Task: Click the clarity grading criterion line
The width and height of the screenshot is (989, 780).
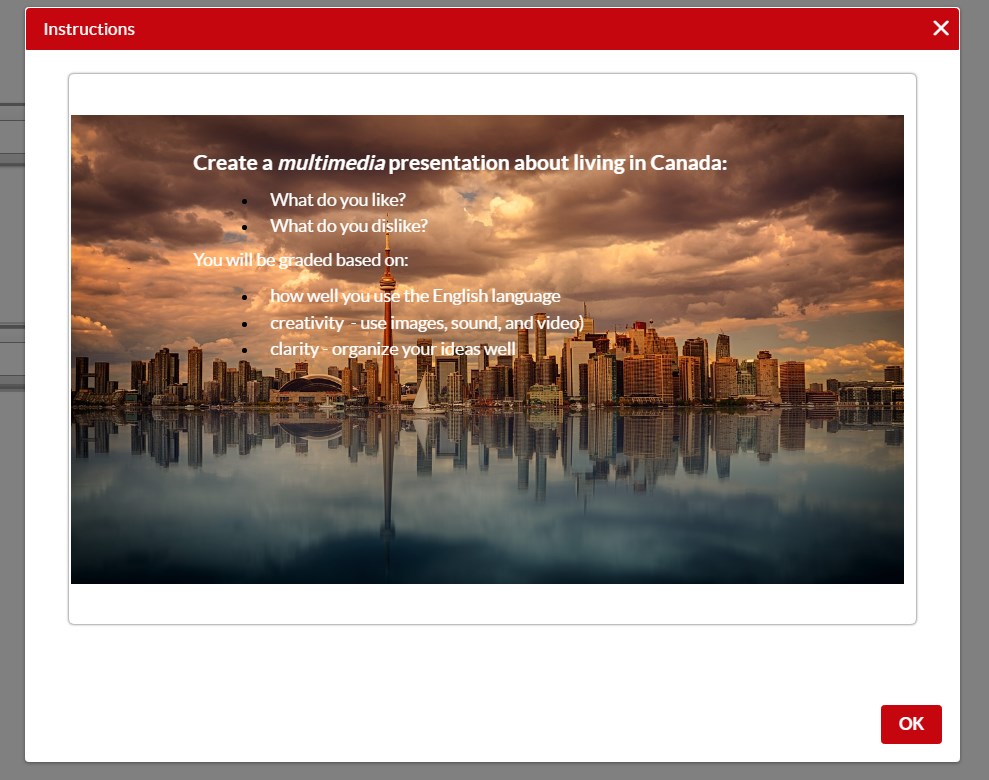Action: (392, 349)
